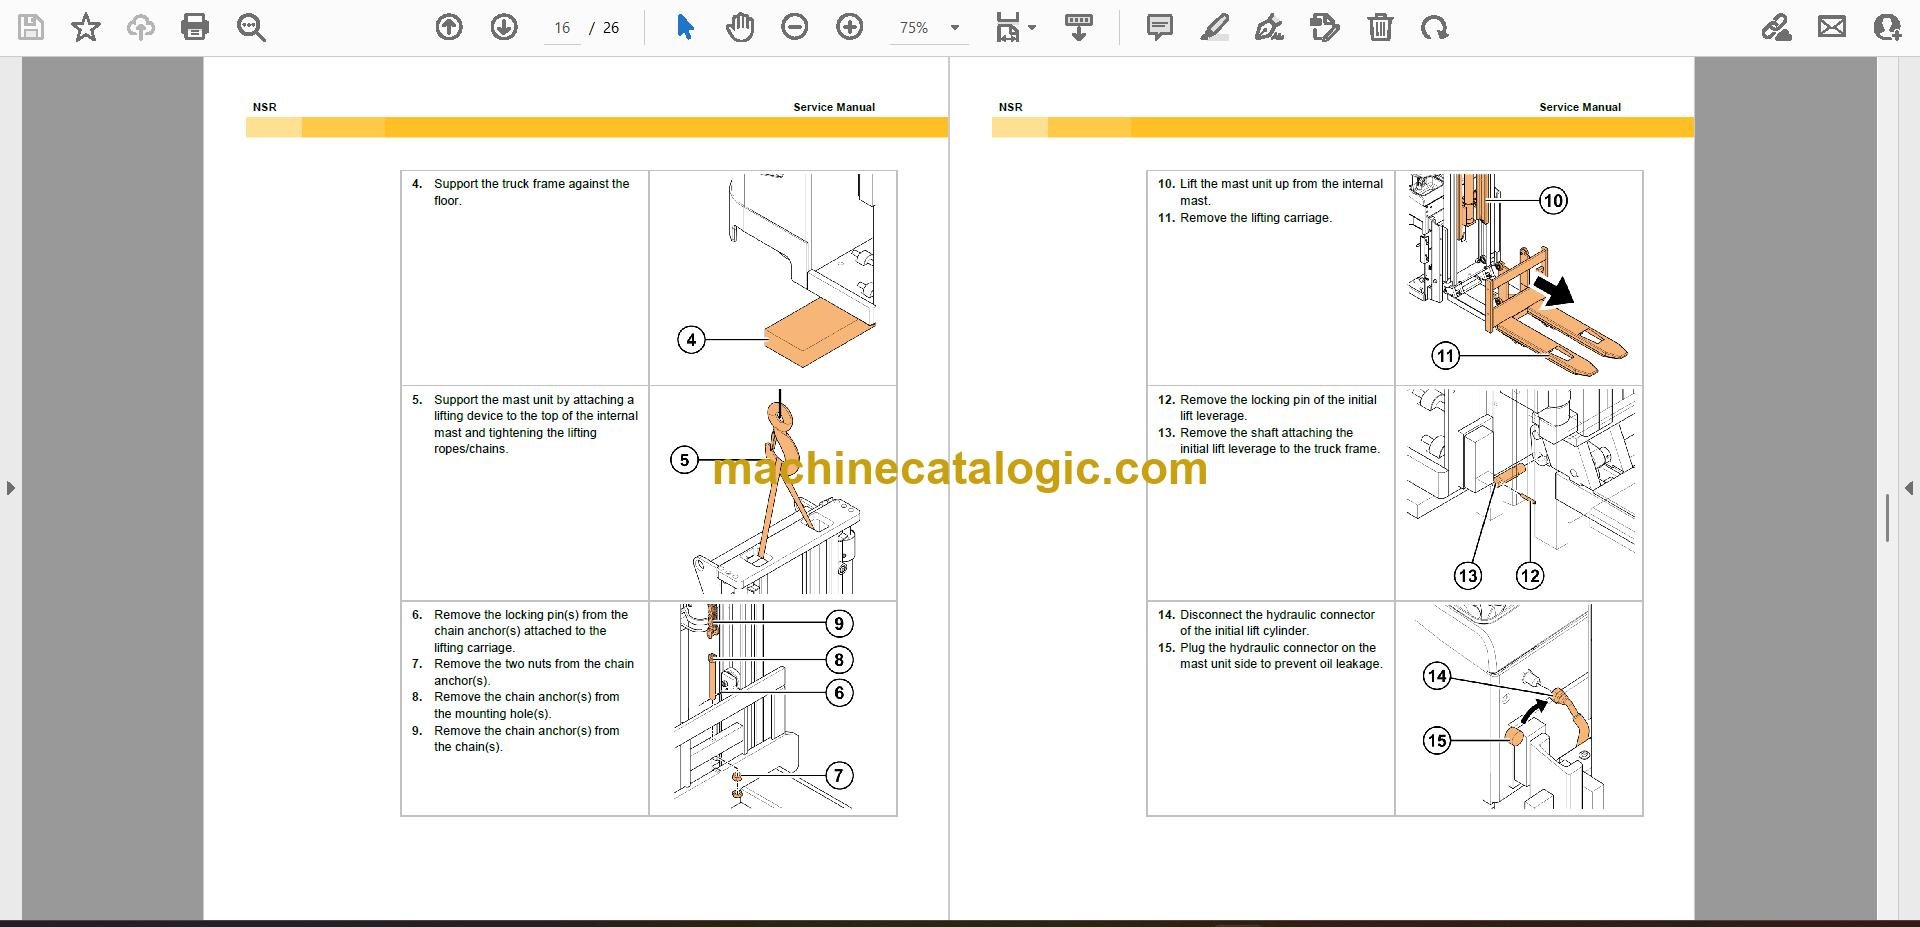Save the PDF with the floppy disk icon

(x=31, y=28)
